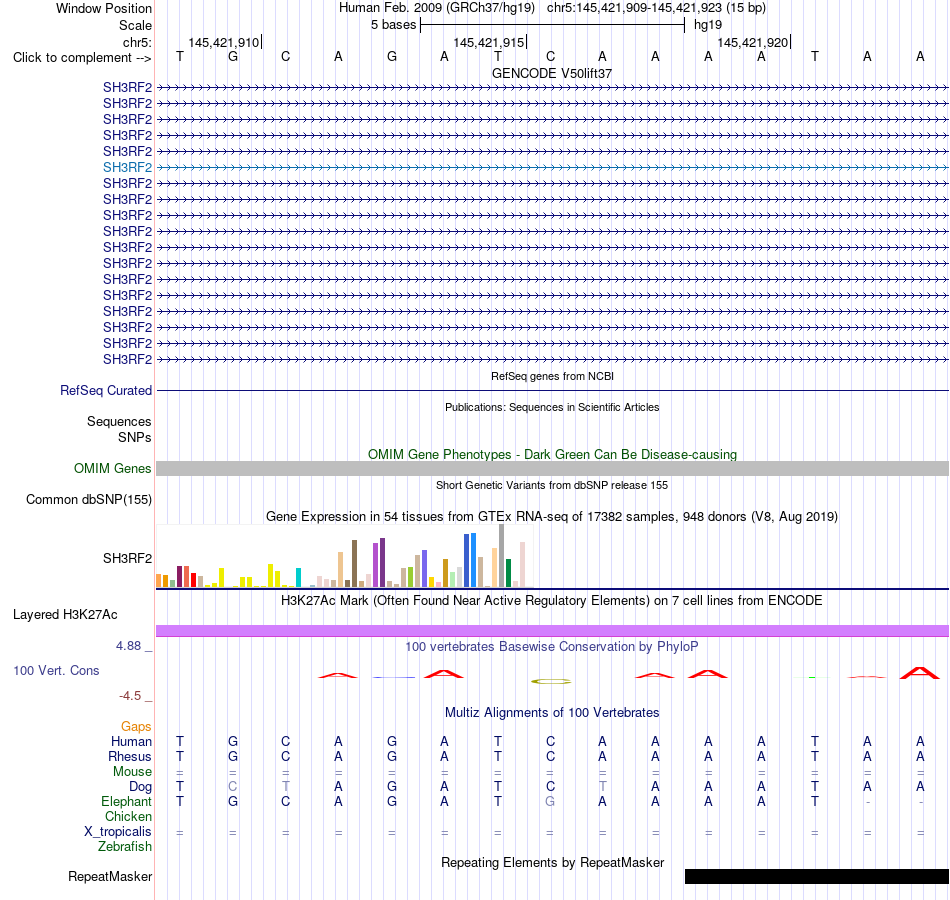
Task: Click the Chicken alignment row label
Action: tap(128, 816)
